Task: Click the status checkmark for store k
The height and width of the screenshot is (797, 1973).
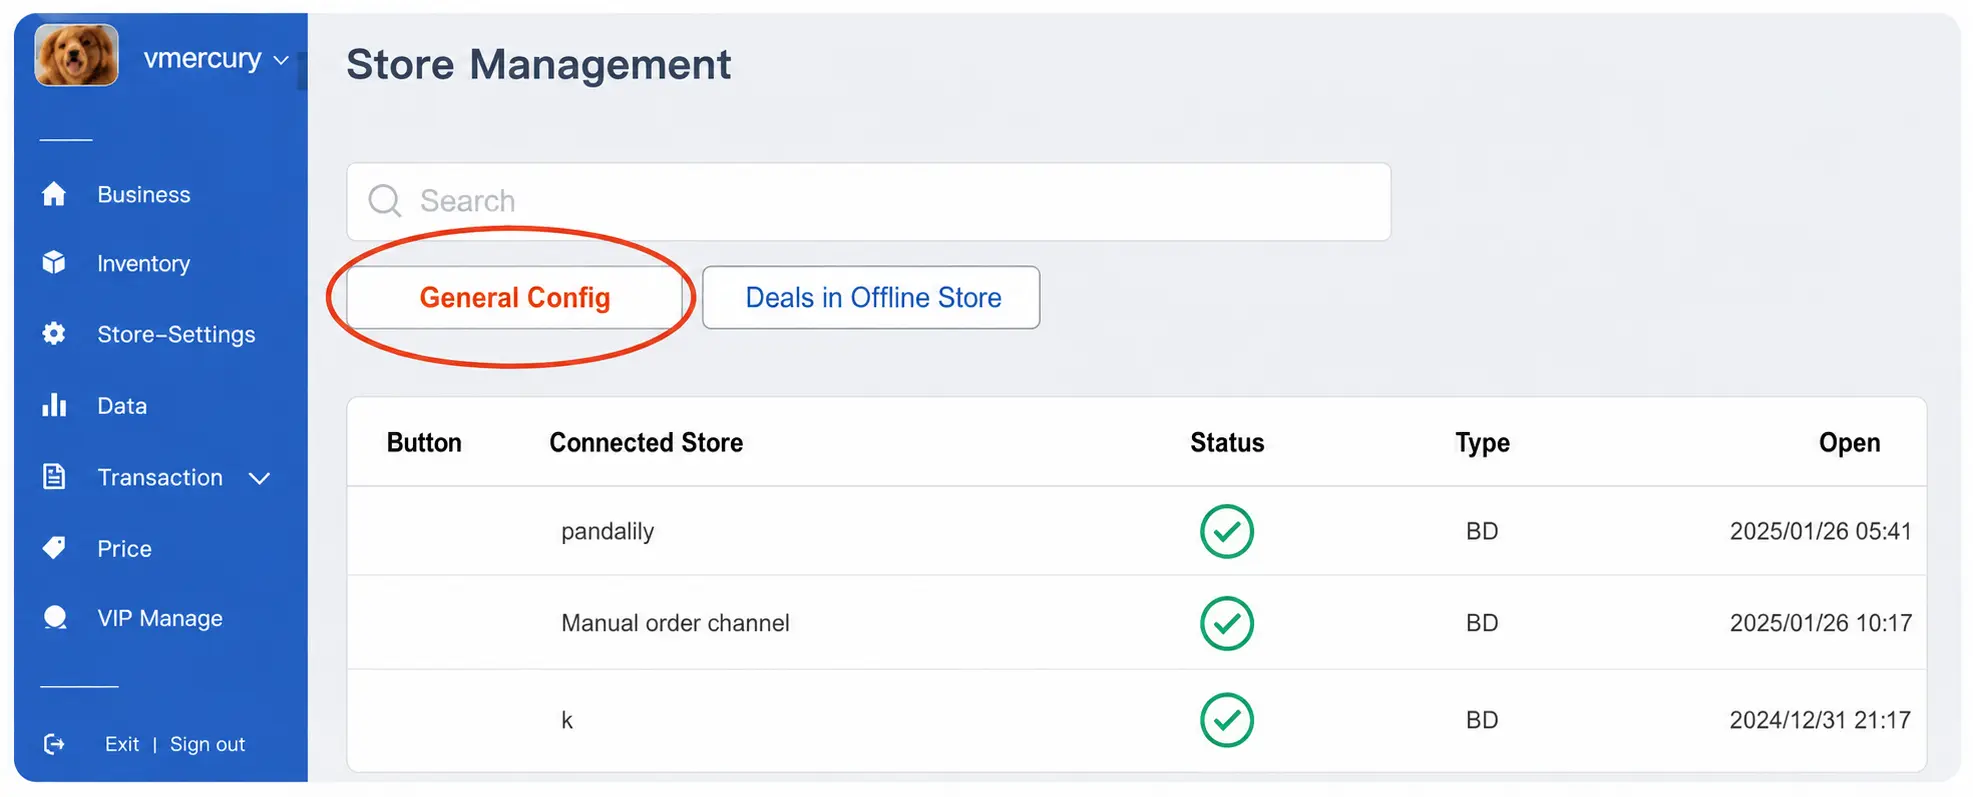Action: [1226, 720]
